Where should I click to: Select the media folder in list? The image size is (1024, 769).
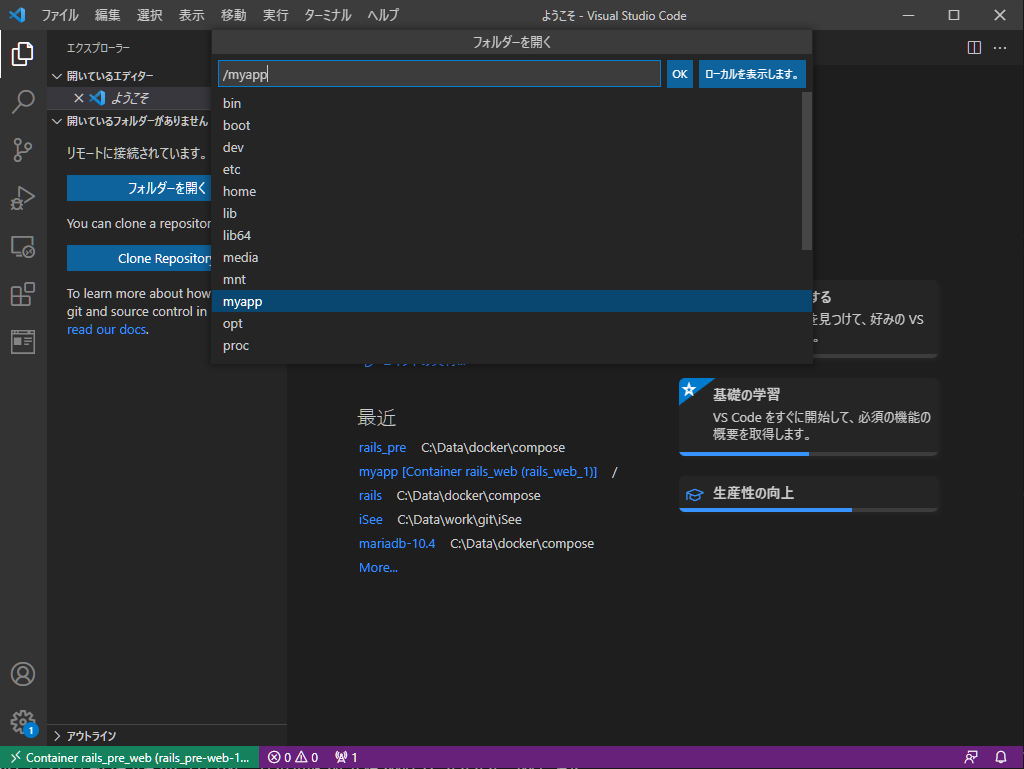pyautogui.click(x=506, y=258)
